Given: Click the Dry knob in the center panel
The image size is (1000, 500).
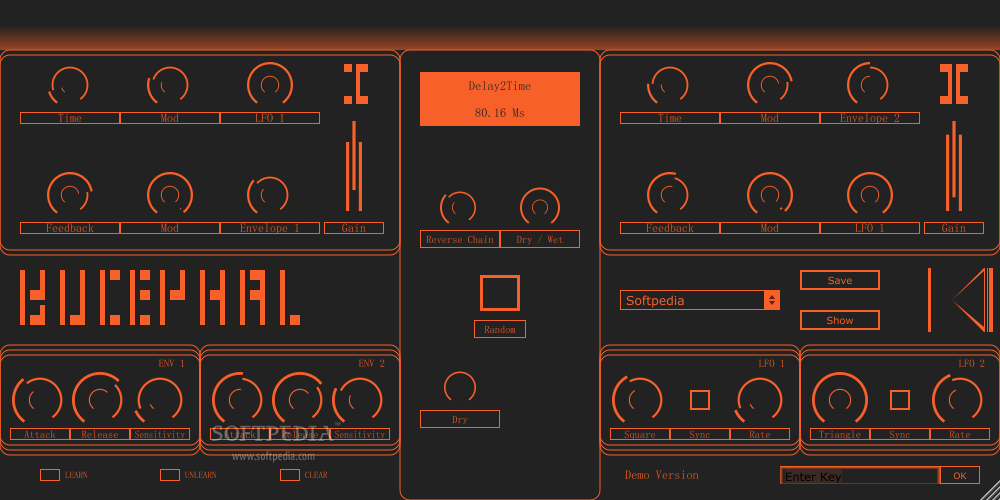Looking at the screenshot, I should [460, 387].
